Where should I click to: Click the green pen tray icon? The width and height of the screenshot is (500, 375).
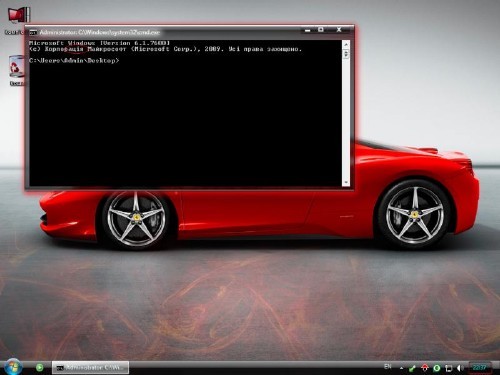pyautogui.click(x=412, y=368)
